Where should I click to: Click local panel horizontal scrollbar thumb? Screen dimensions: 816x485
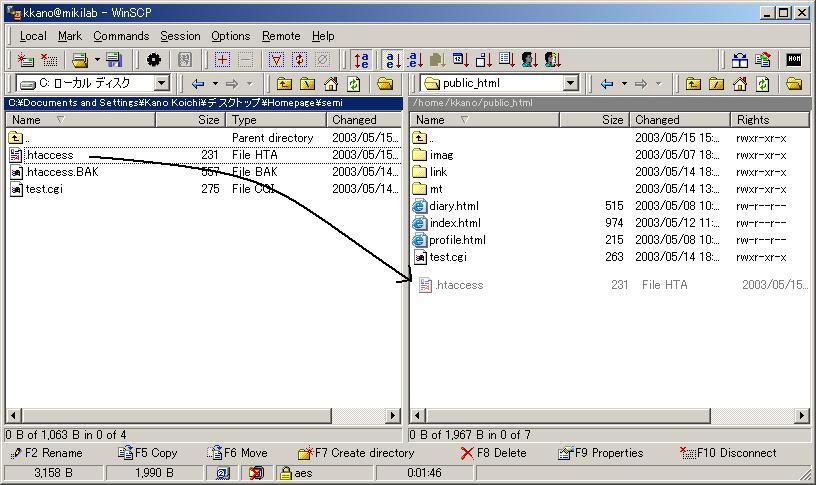coord(177,416)
